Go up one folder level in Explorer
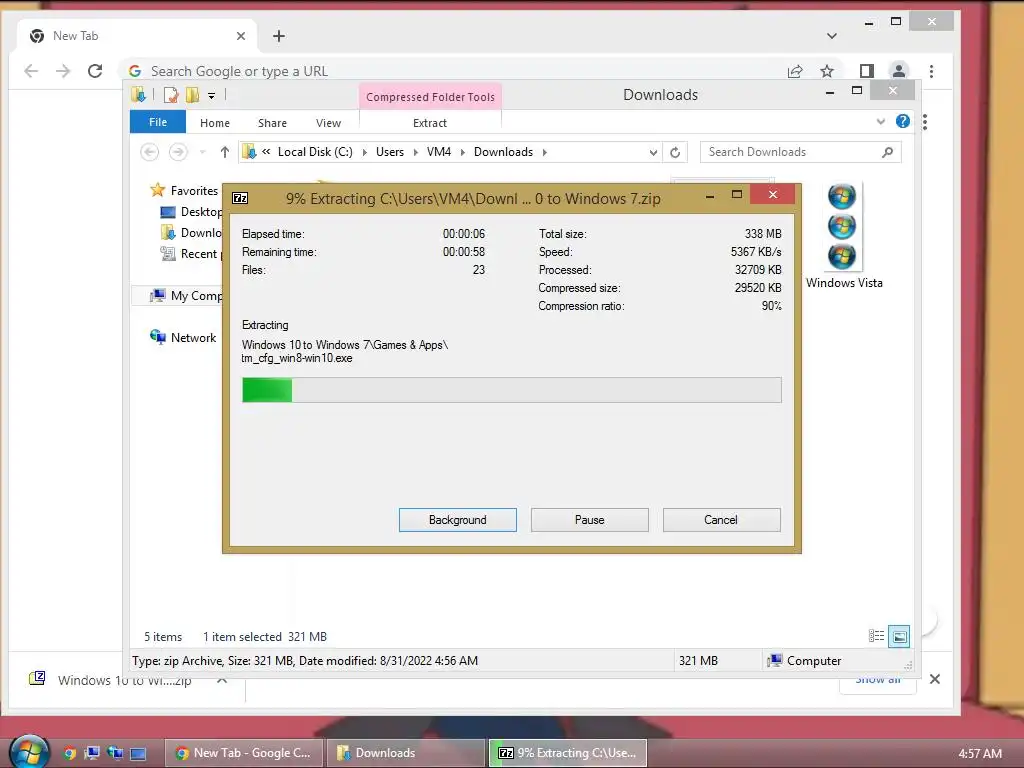This screenshot has width=1024, height=768. [225, 152]
